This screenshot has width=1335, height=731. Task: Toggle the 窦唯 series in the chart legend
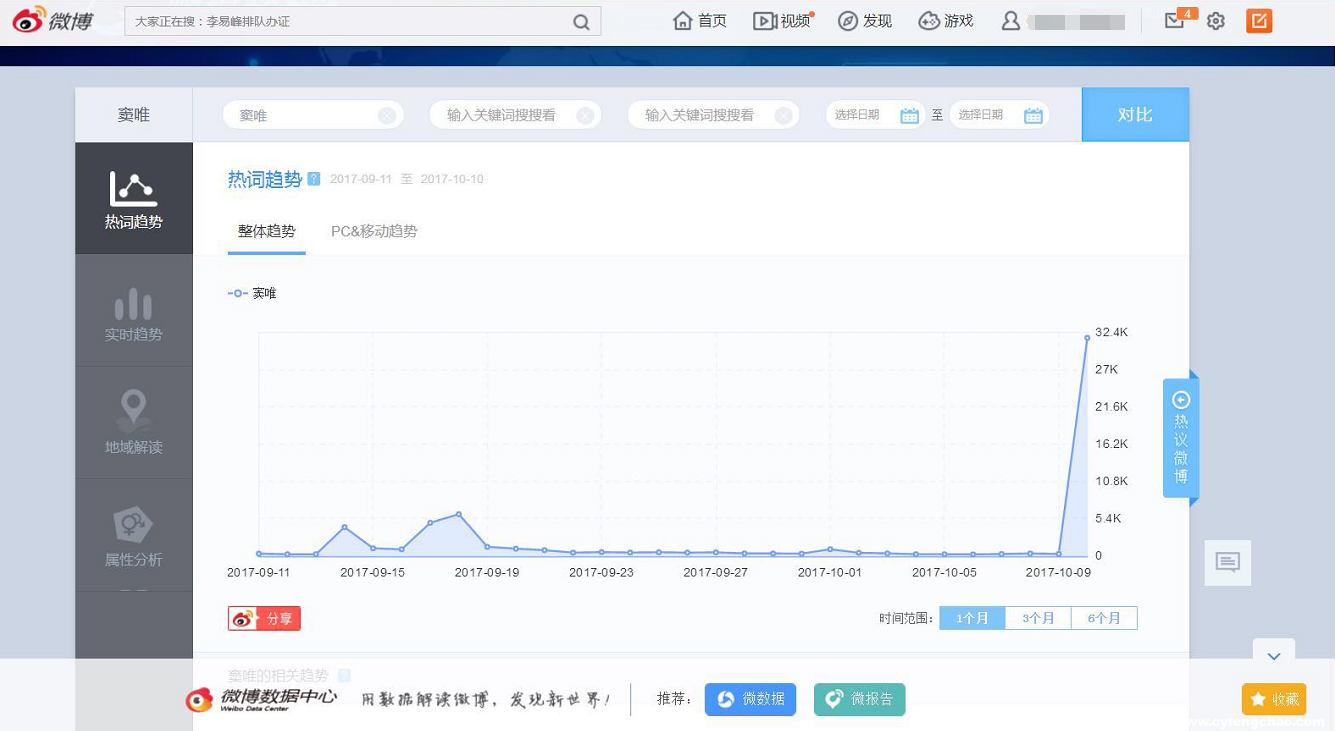(x=252, y=293)
